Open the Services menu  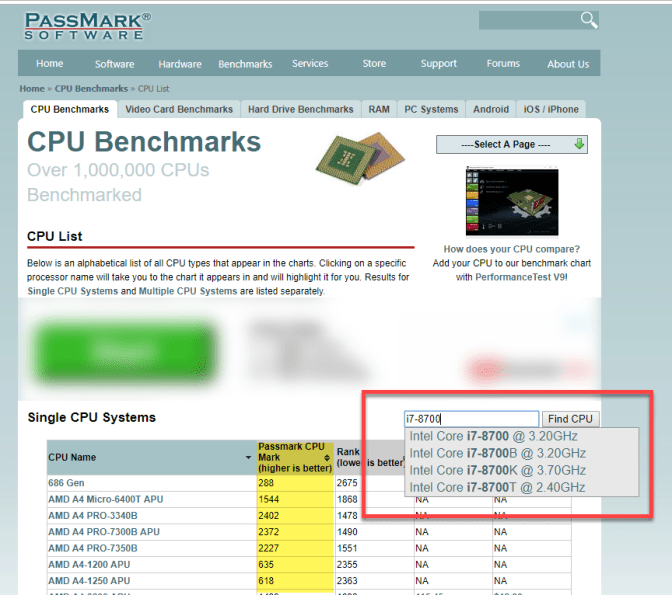point(310,63)
